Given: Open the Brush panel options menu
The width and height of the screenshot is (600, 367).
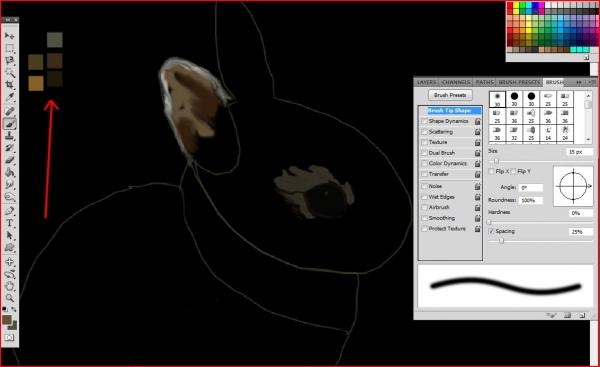Looking at the screenshot, I should [x=592, y=82].
